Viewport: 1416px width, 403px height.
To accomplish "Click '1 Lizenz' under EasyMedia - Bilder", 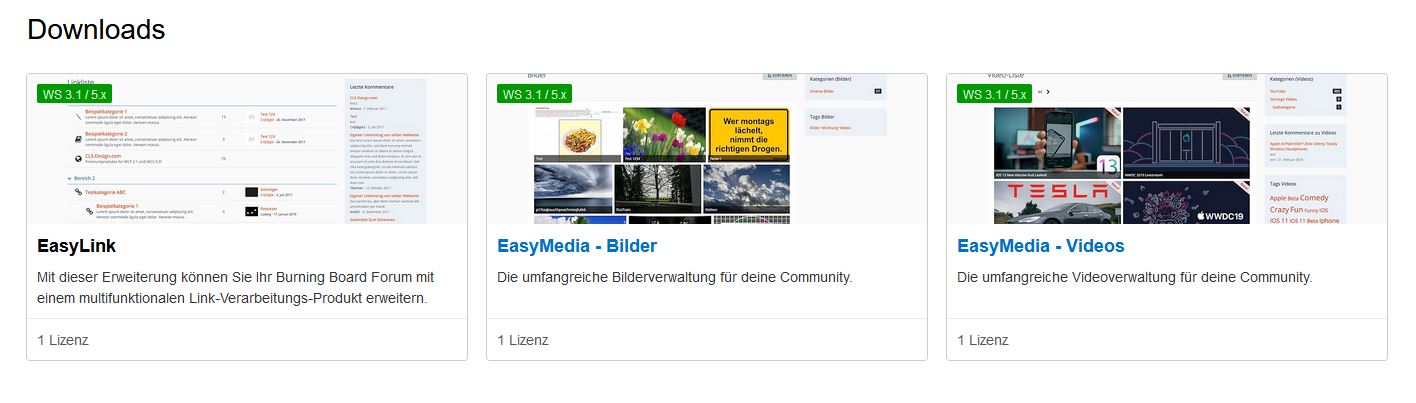I will [x=523, y=340].
